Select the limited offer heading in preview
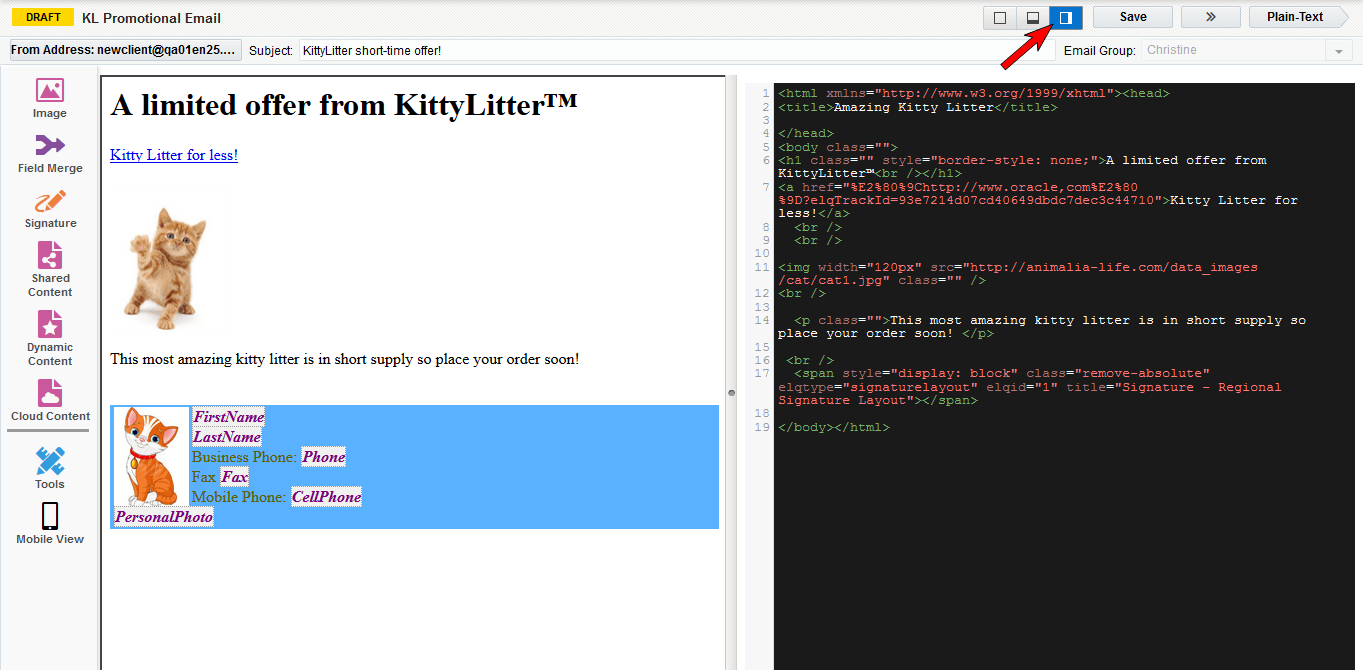 [344, 105]
